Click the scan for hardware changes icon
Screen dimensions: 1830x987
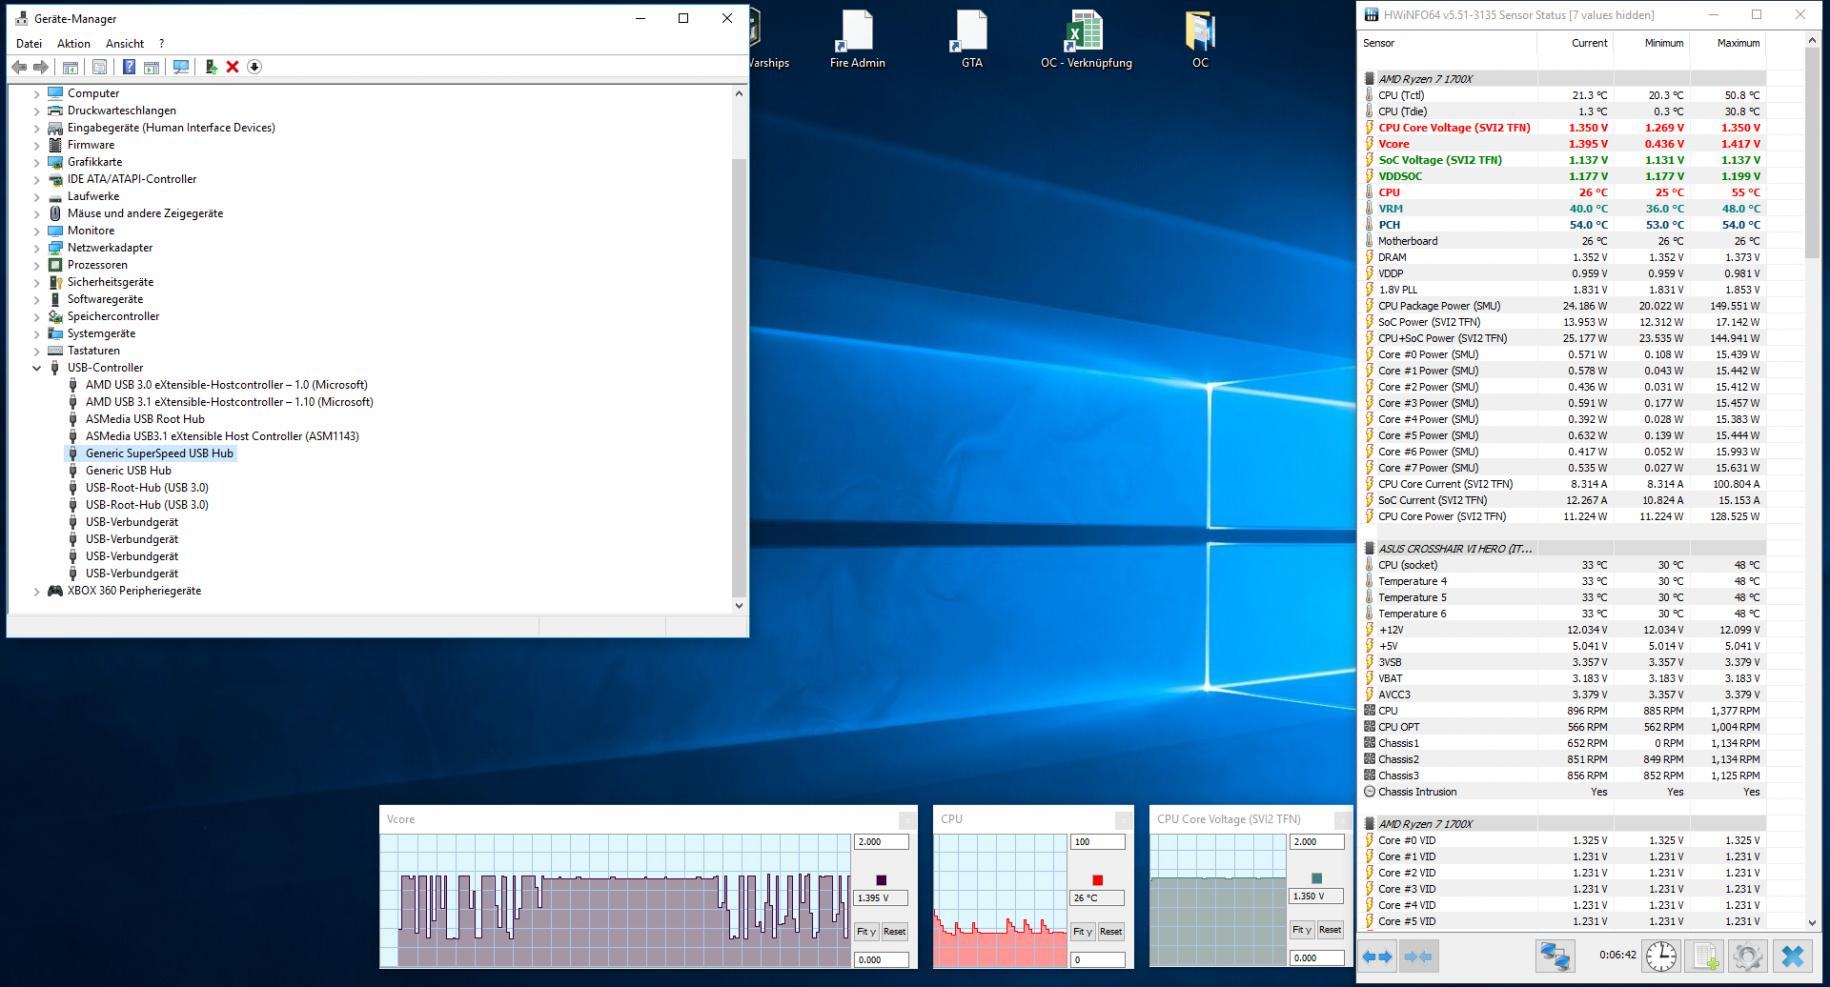point(181,67)
